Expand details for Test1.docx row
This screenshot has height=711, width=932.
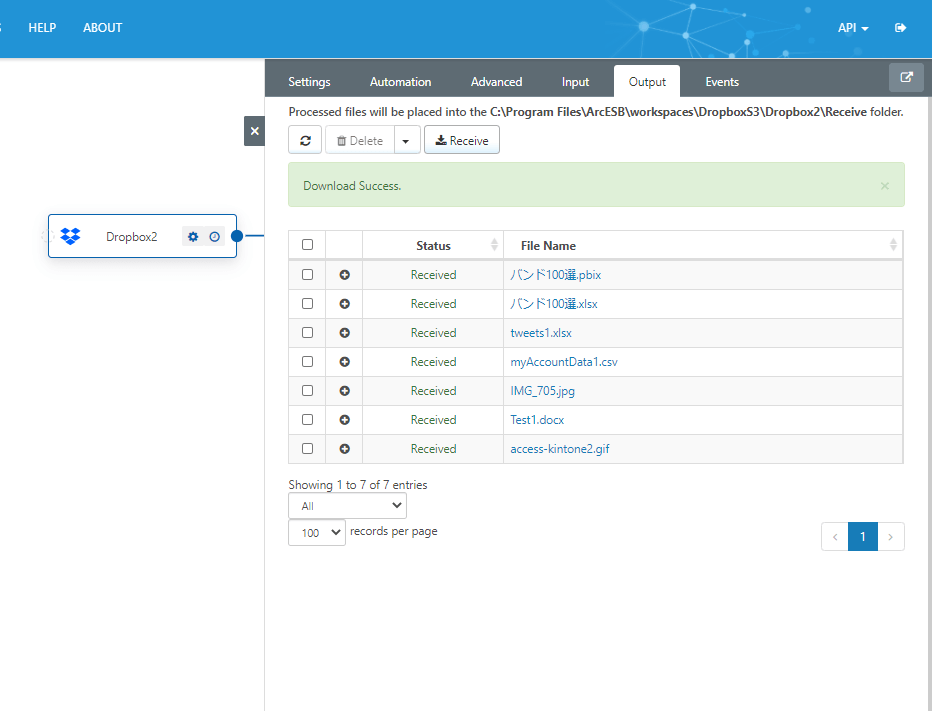(x=344, y=420)
